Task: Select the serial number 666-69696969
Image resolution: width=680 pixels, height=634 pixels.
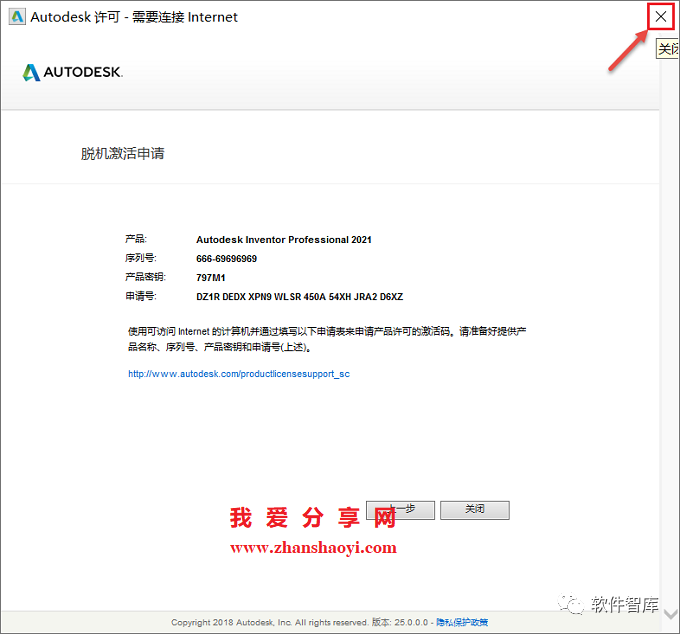Action: coord(226,259)
